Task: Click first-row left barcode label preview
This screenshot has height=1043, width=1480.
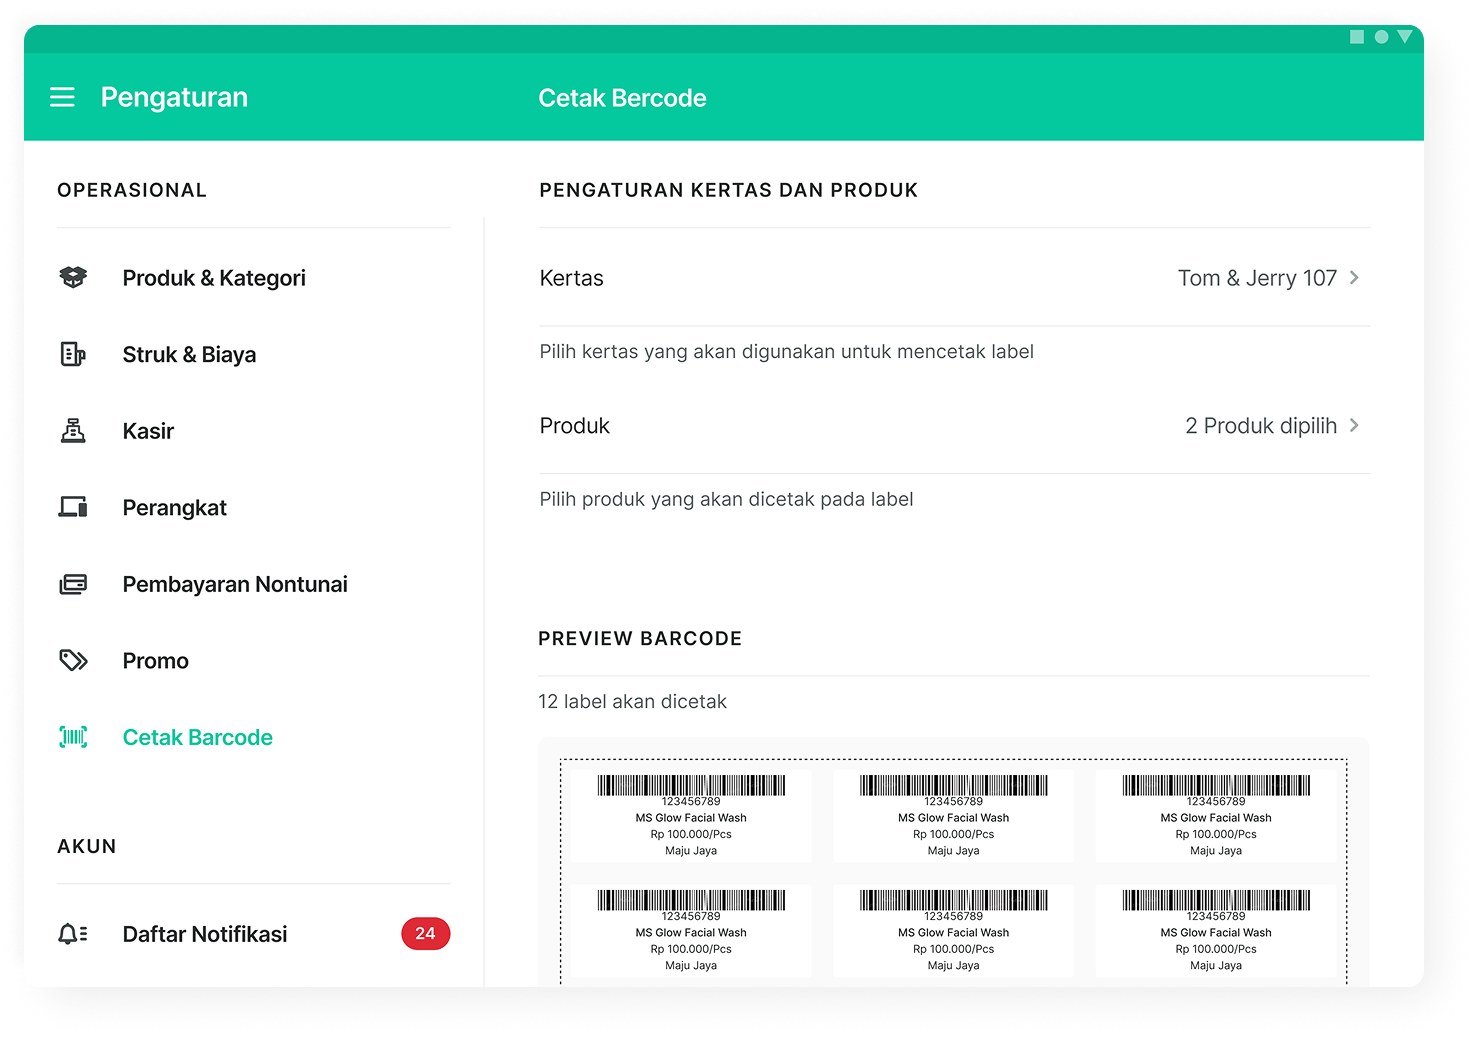Action: point(691,815)
